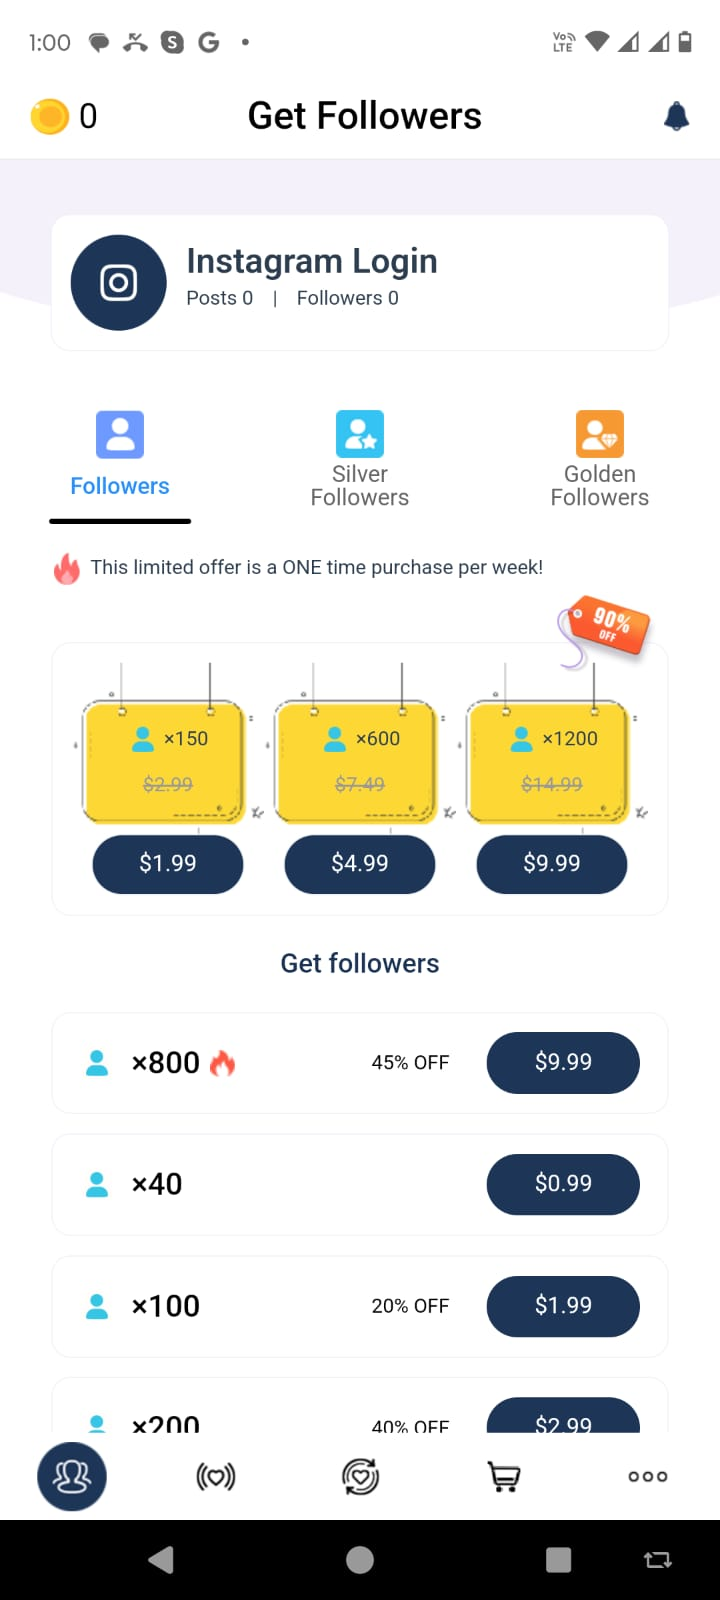Tap the Android recent apps button
Screen dimensions: 720x1600
[x=558, y=1559]
